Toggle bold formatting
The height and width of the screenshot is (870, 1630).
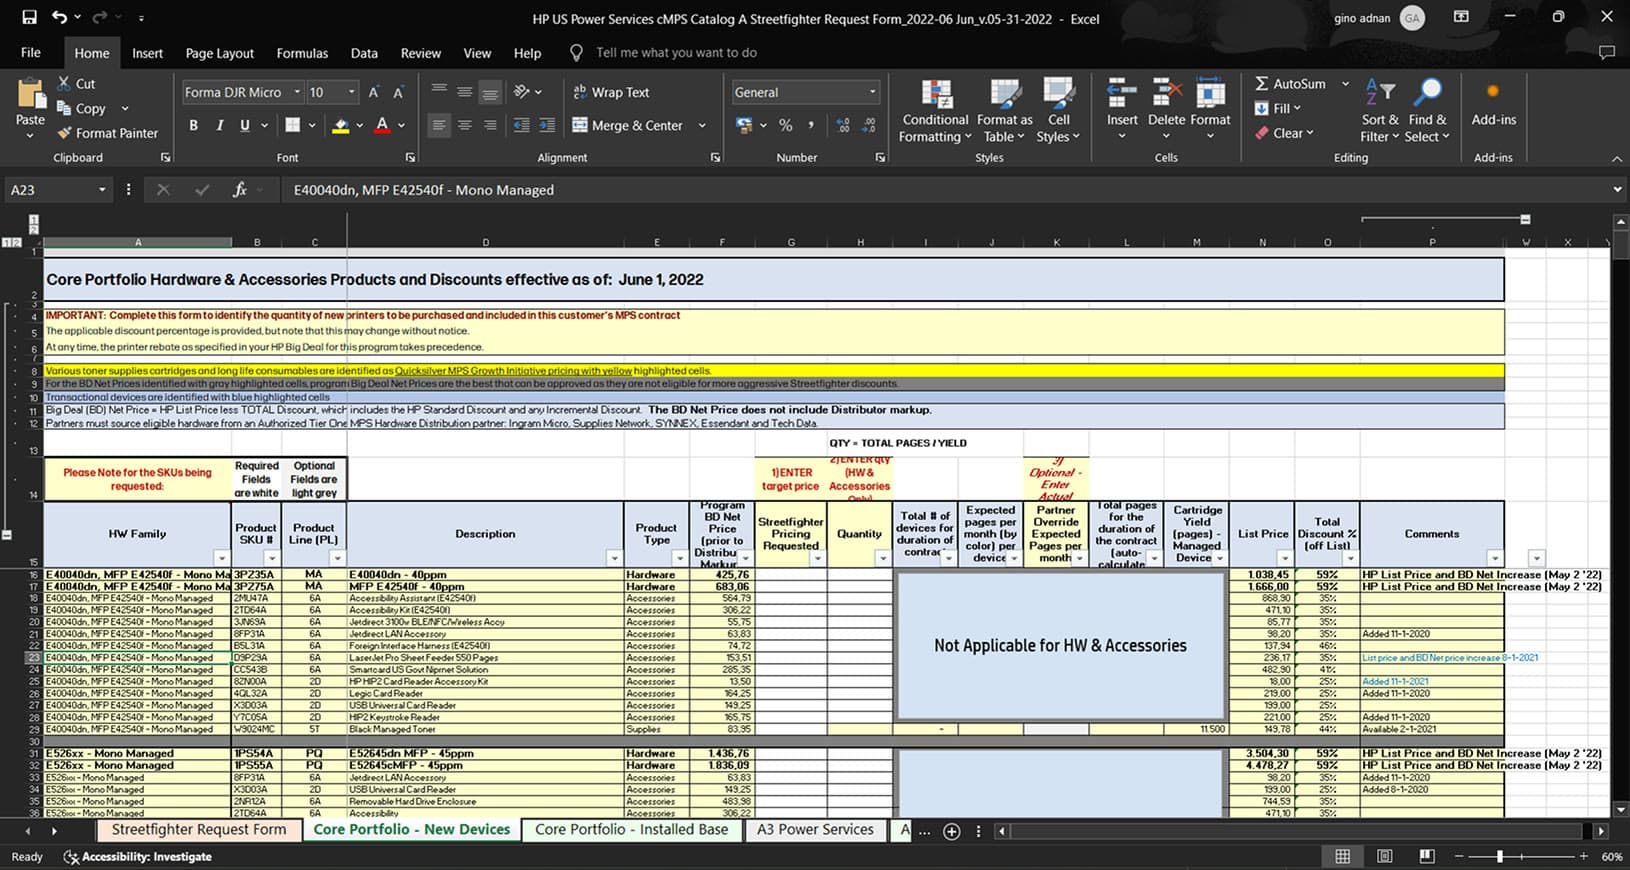coord(193,125)
